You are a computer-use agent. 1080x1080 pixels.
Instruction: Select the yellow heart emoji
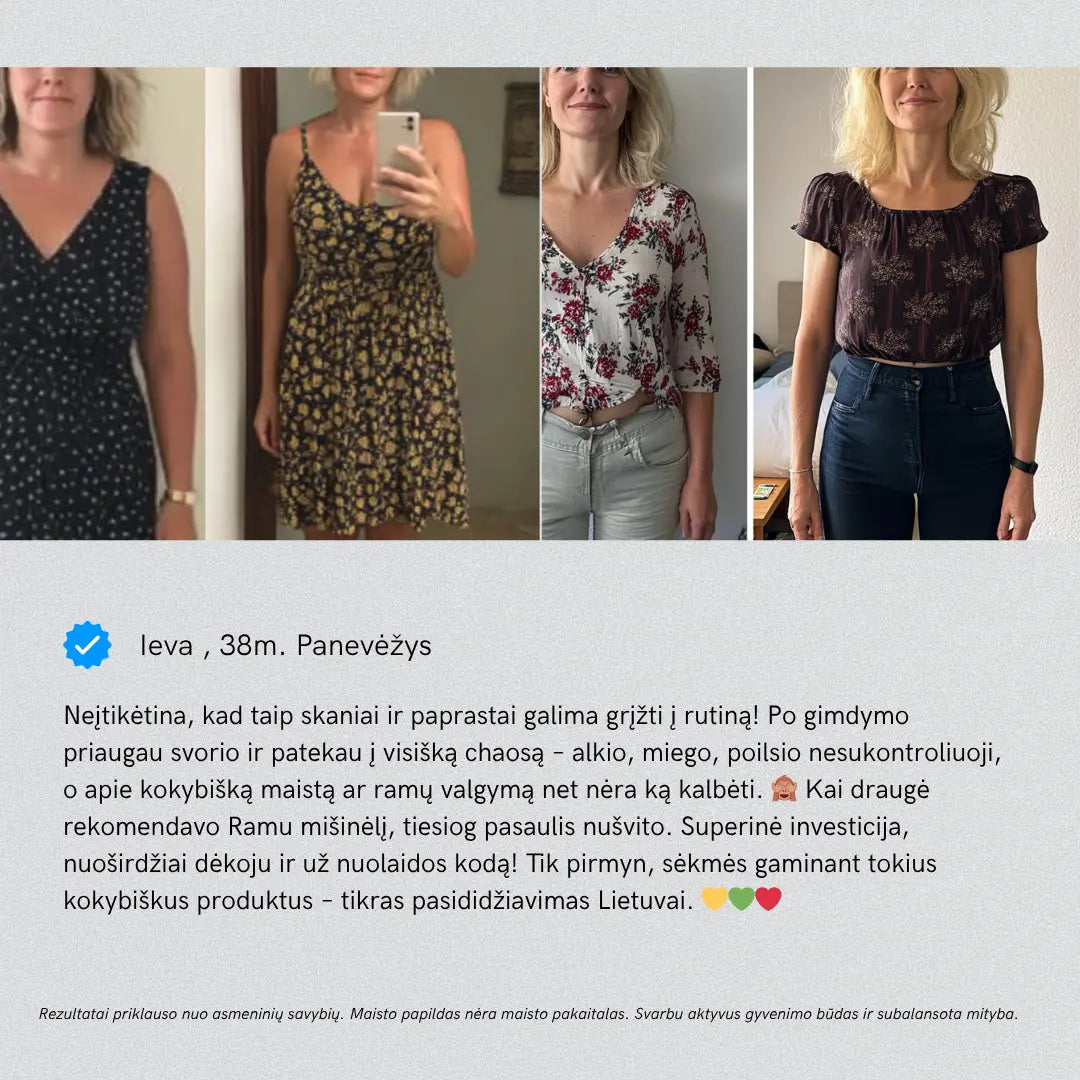tap(714, 899)
